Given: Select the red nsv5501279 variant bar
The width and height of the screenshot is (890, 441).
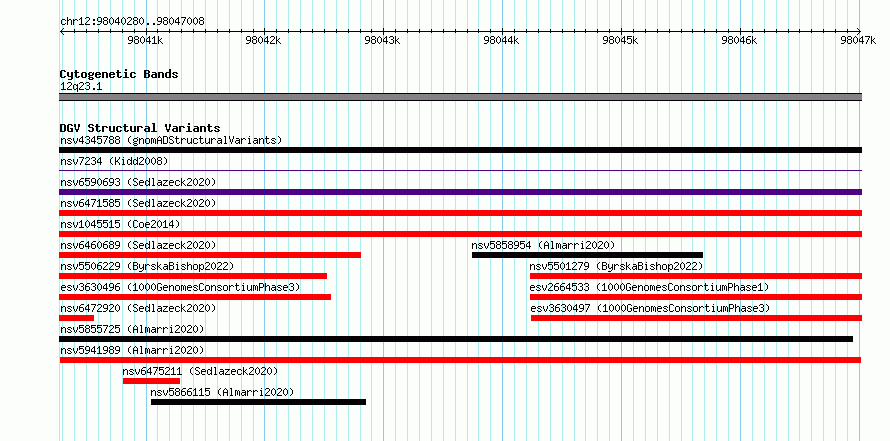Looking at the screenshot, I should coord(696,276).
